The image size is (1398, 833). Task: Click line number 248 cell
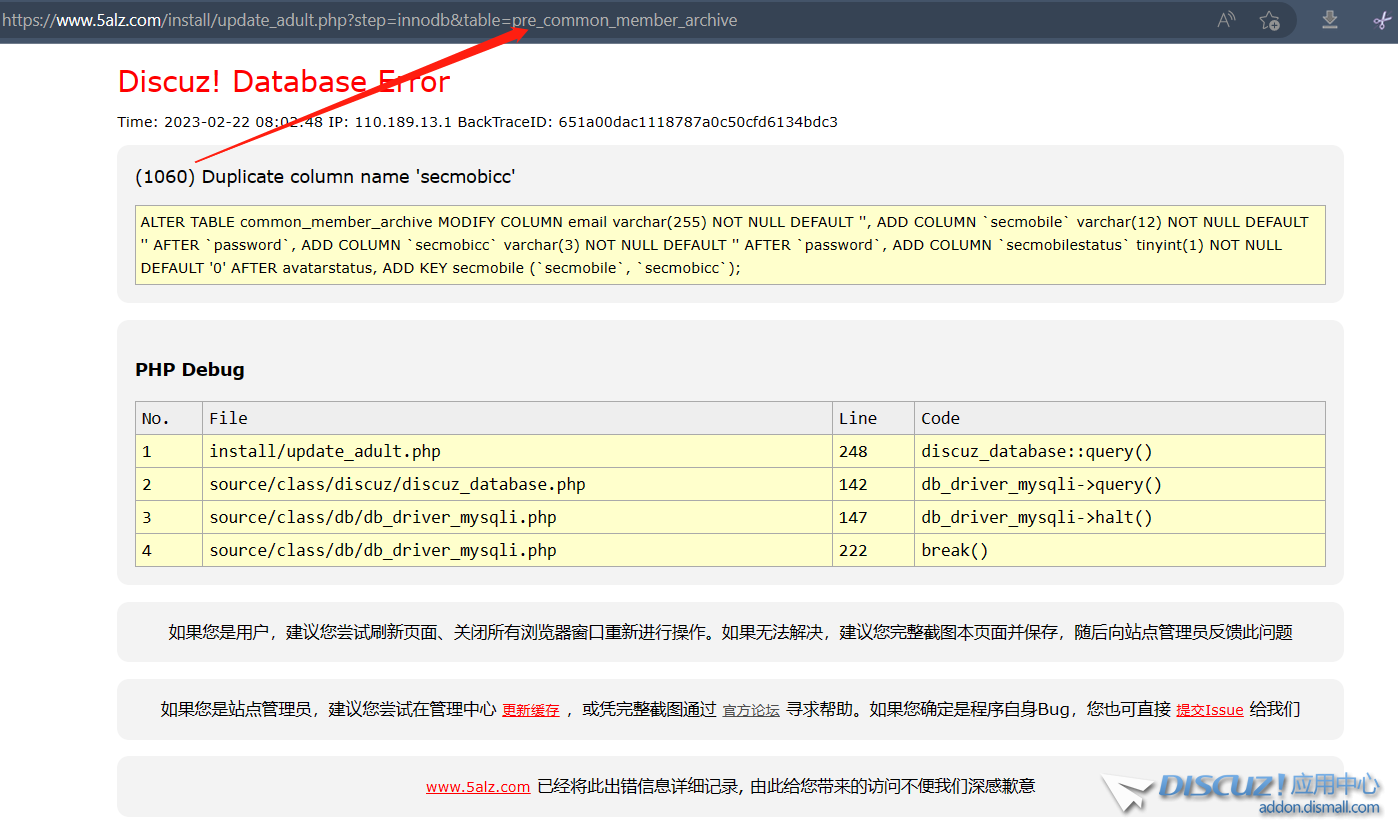[x=873, y=451]
